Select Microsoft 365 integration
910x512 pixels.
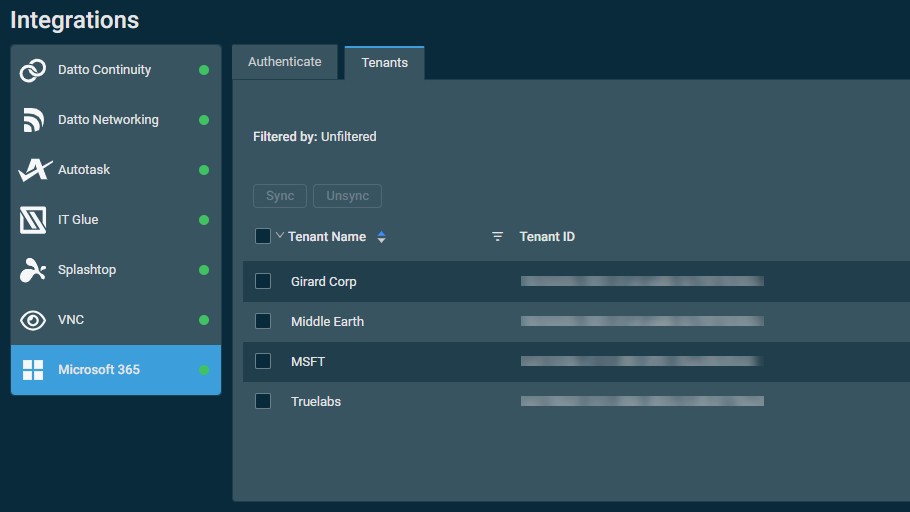click(x=116, y=370)
